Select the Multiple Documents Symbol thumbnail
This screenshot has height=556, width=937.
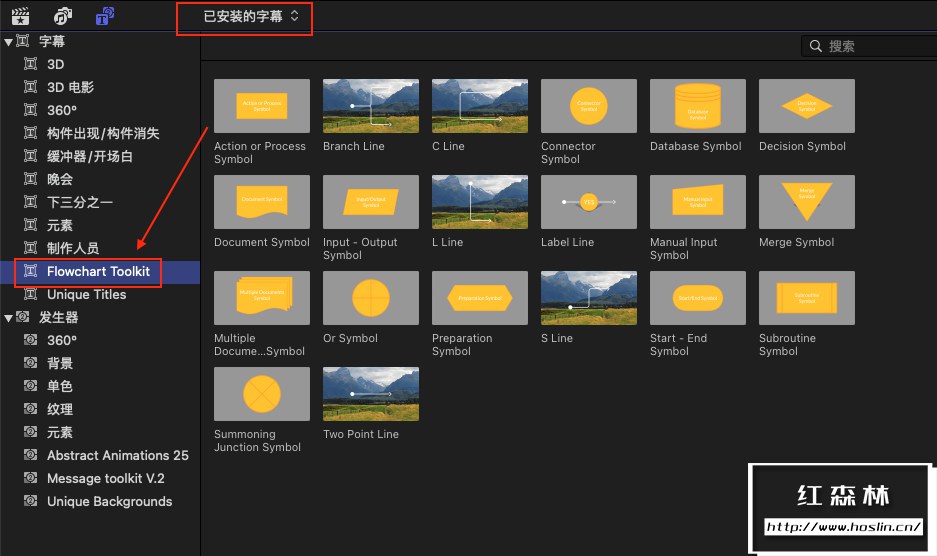coord(262,298)
